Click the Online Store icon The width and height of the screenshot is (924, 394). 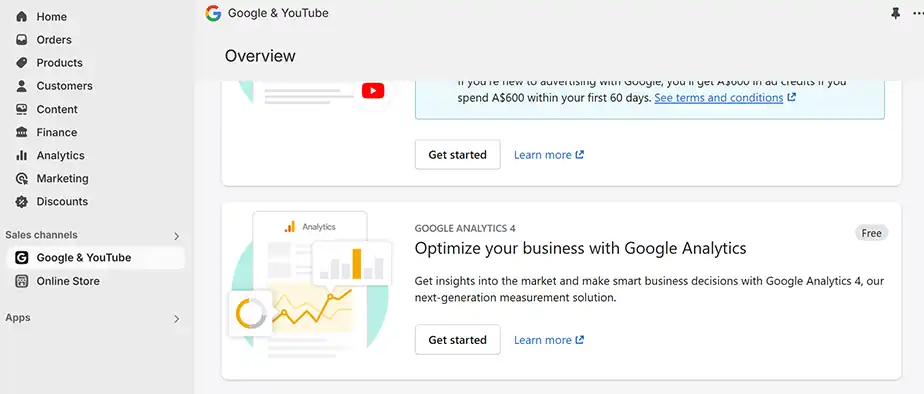click(22, 281)
